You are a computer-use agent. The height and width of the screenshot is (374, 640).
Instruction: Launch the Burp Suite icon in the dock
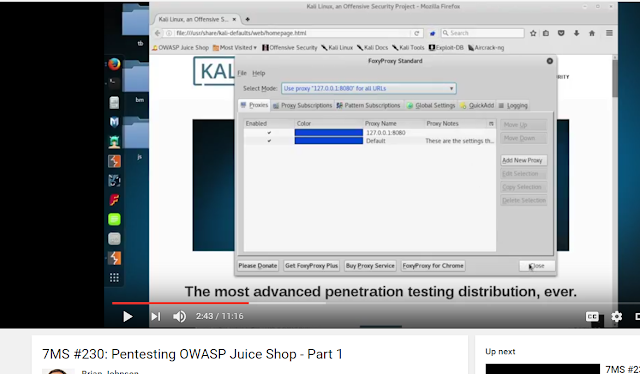(114, 161)
